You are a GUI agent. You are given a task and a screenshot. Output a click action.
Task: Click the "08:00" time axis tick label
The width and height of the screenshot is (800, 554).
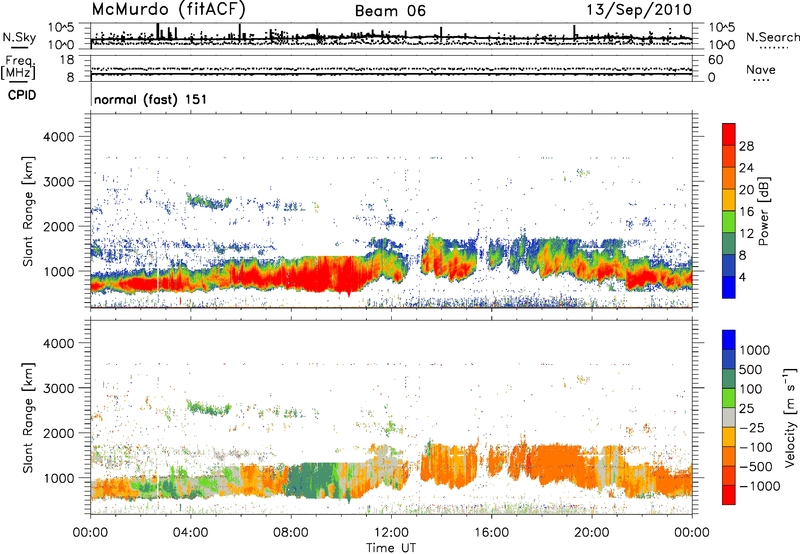point(291,533)
